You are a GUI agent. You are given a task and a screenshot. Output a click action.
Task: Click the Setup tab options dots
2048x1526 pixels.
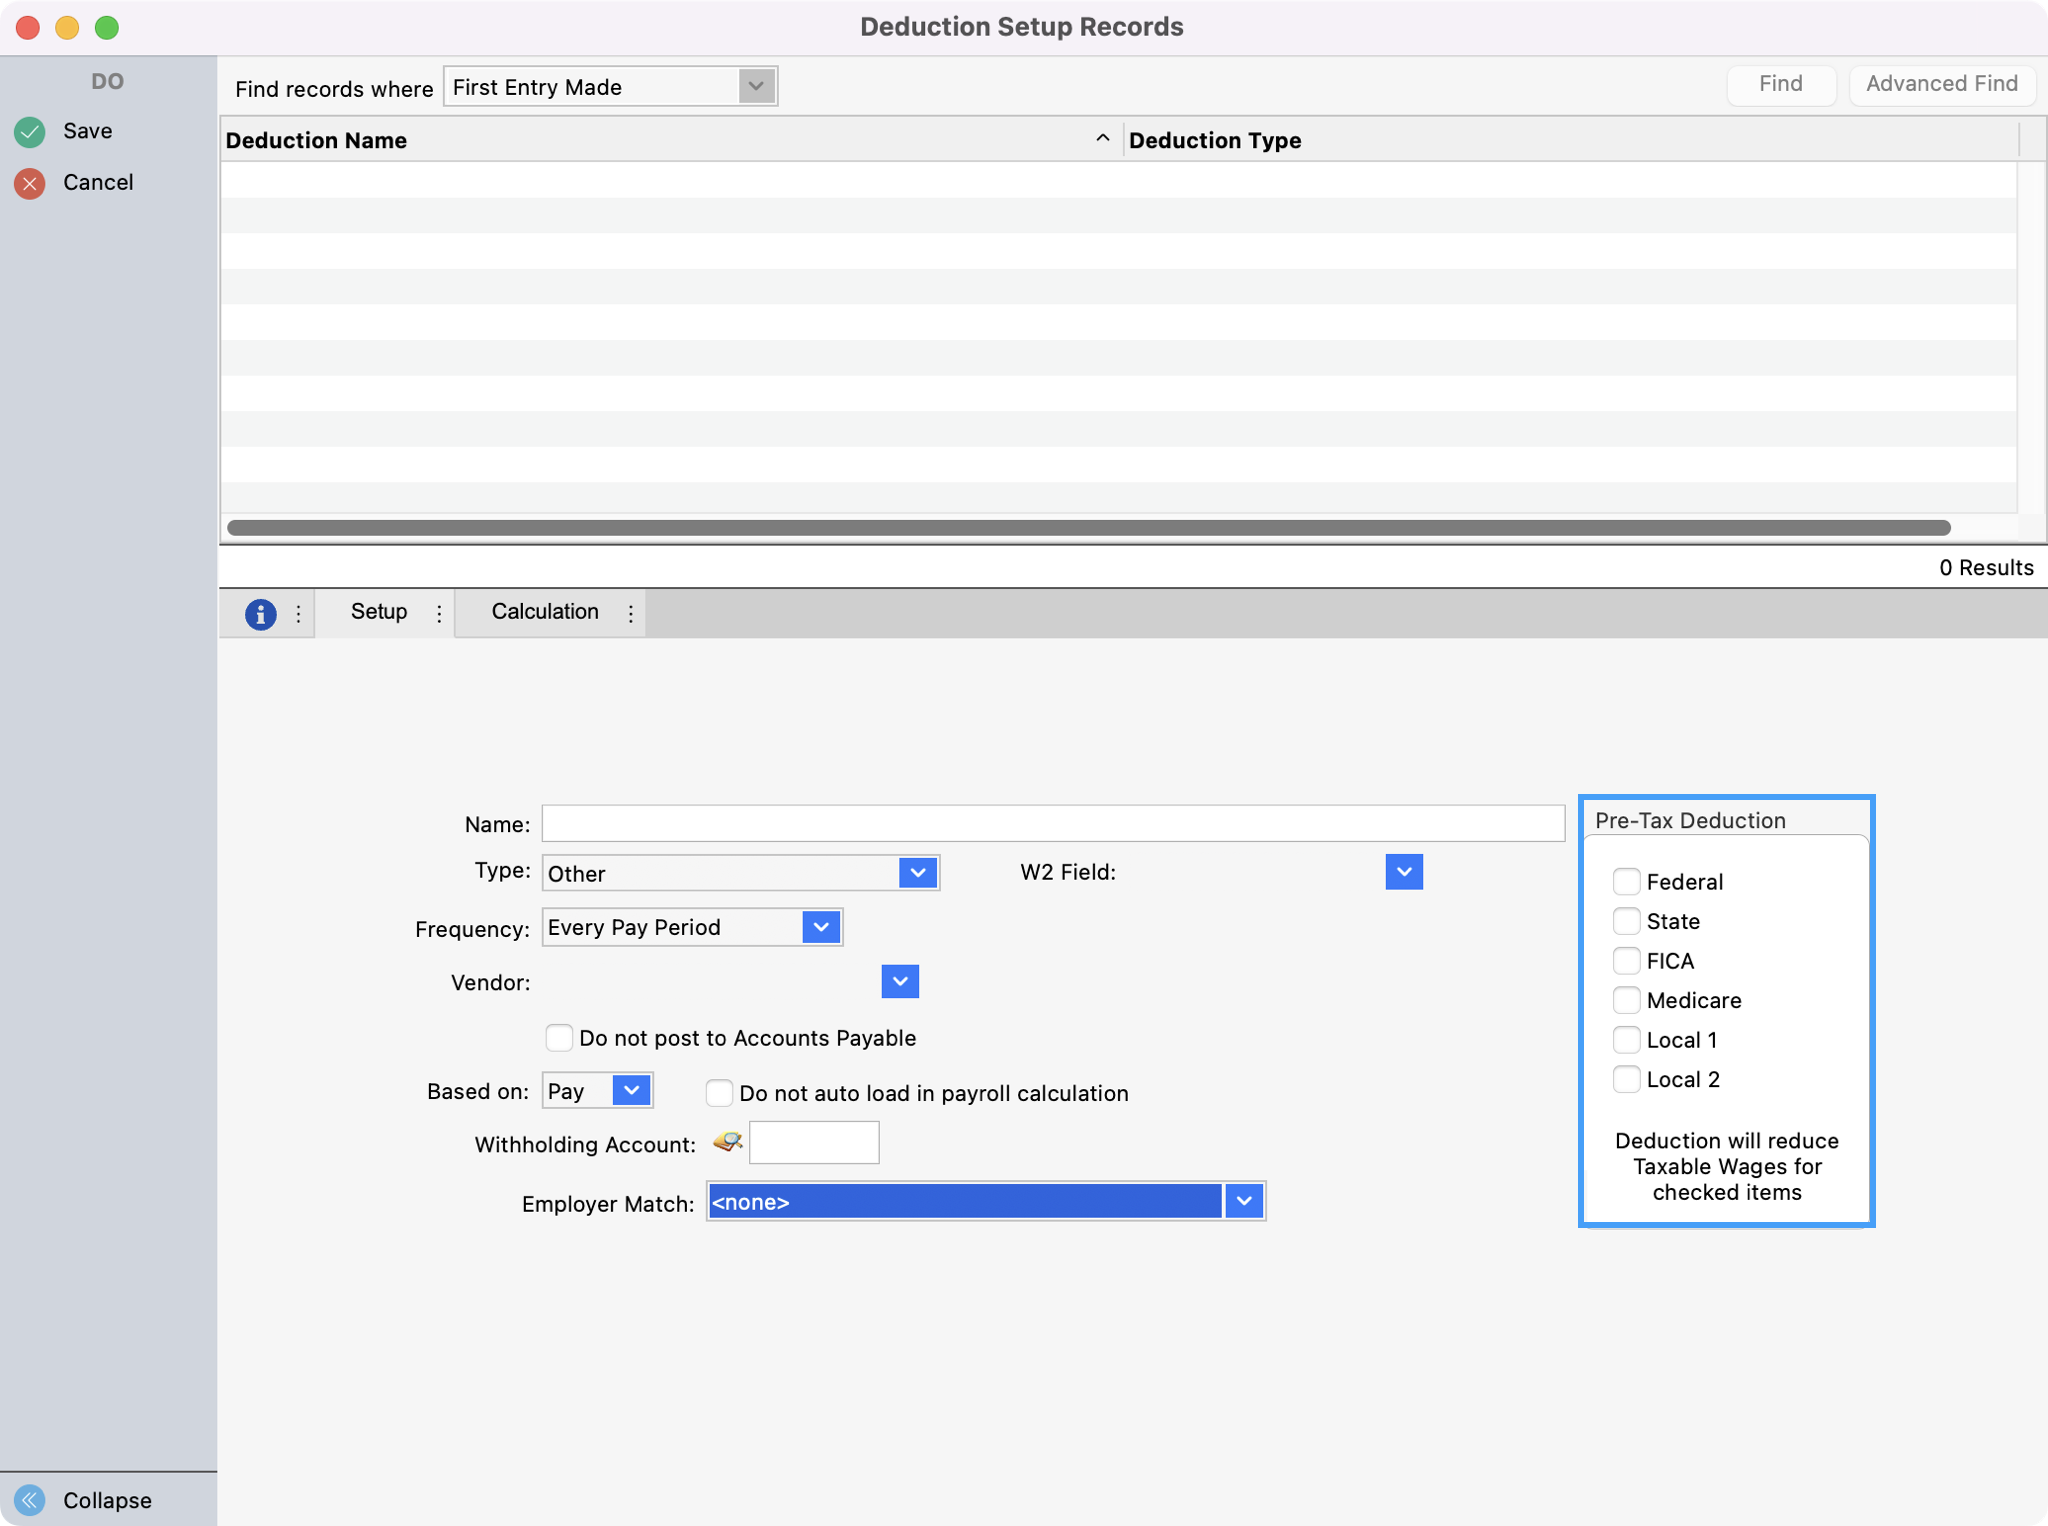click(439, 613)
